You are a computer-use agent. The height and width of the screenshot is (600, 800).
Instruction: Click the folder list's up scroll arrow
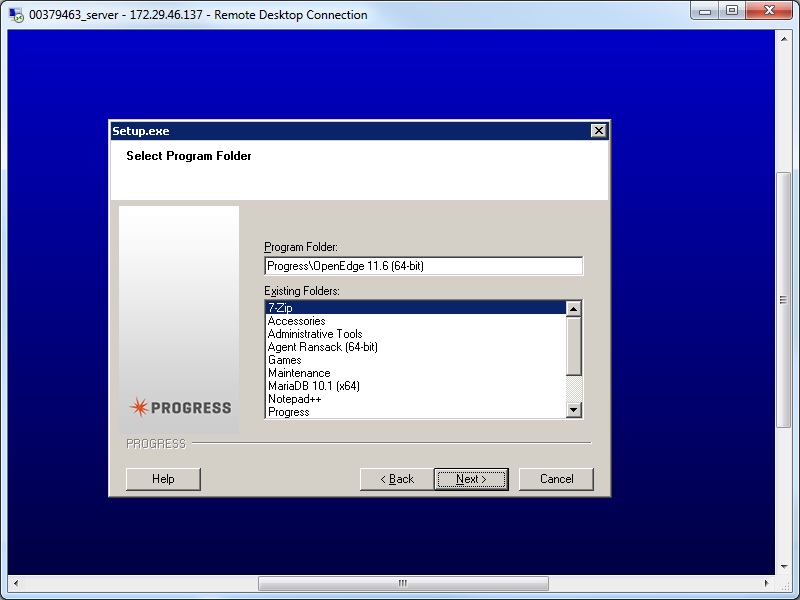pyautogui.click(x=574, y=307)
